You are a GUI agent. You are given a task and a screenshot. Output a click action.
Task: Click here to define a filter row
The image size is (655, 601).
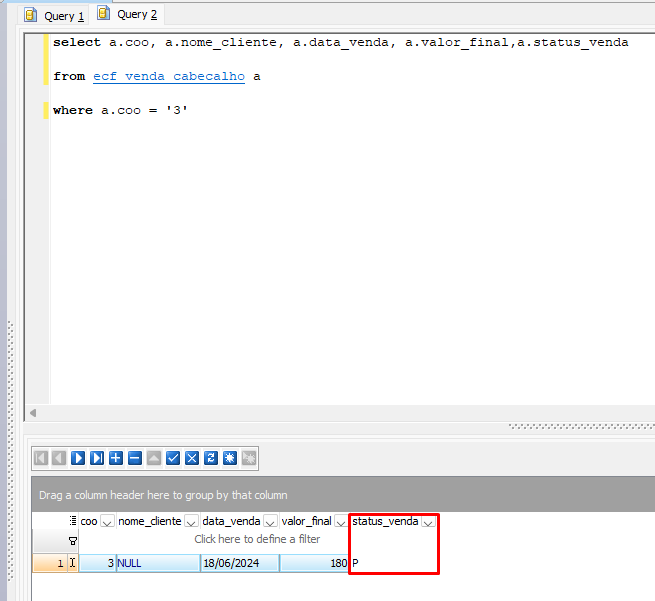click(257, 539)
